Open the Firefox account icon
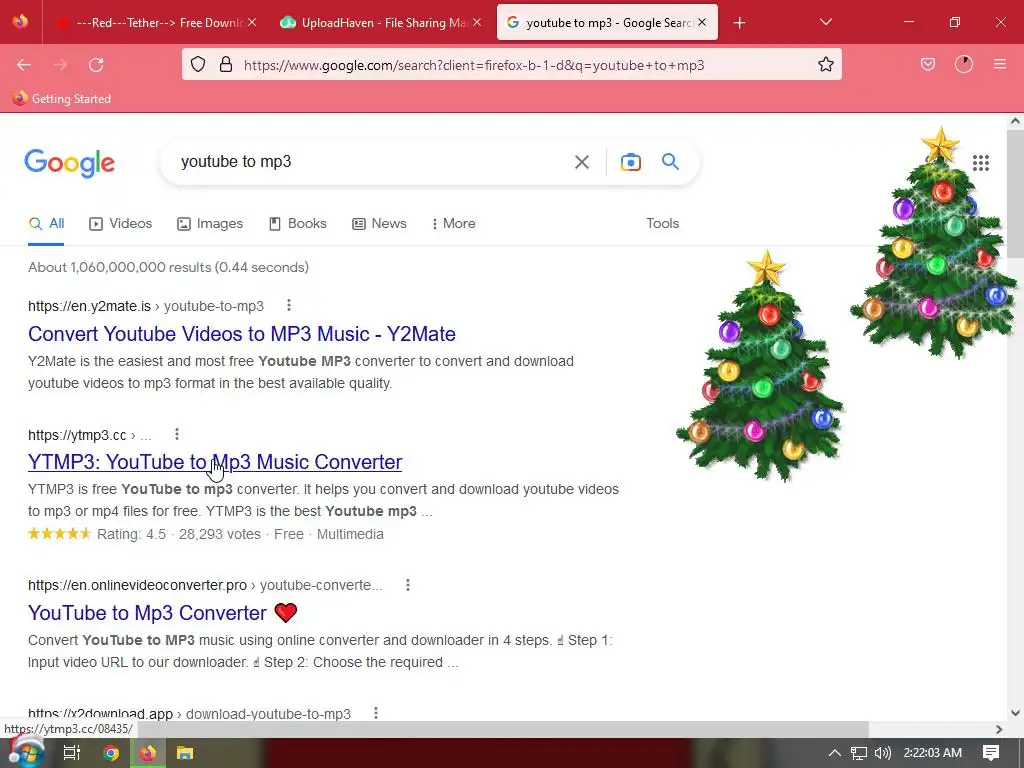Viewport: 1024px width, 768px height. point(964,65)
